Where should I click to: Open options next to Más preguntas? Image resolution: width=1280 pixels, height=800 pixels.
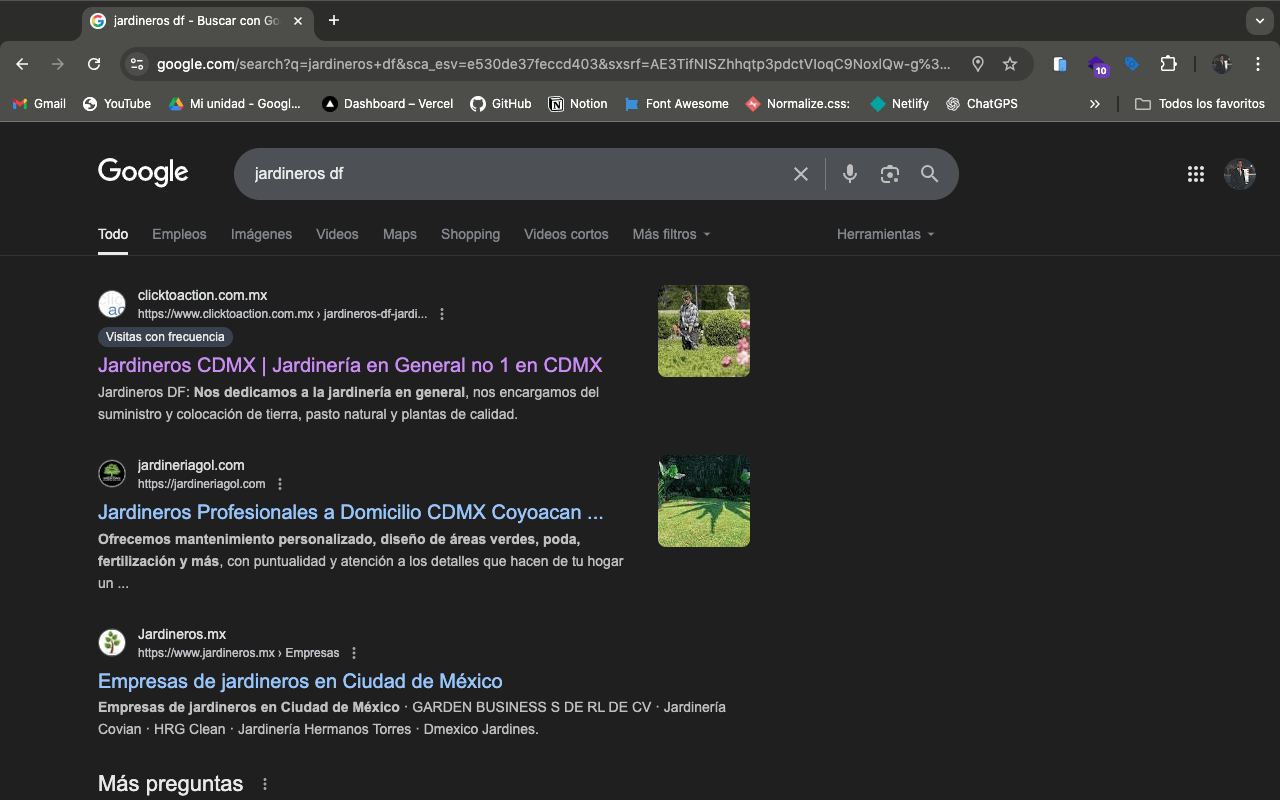pyautogui.click(x=265, y=784)
